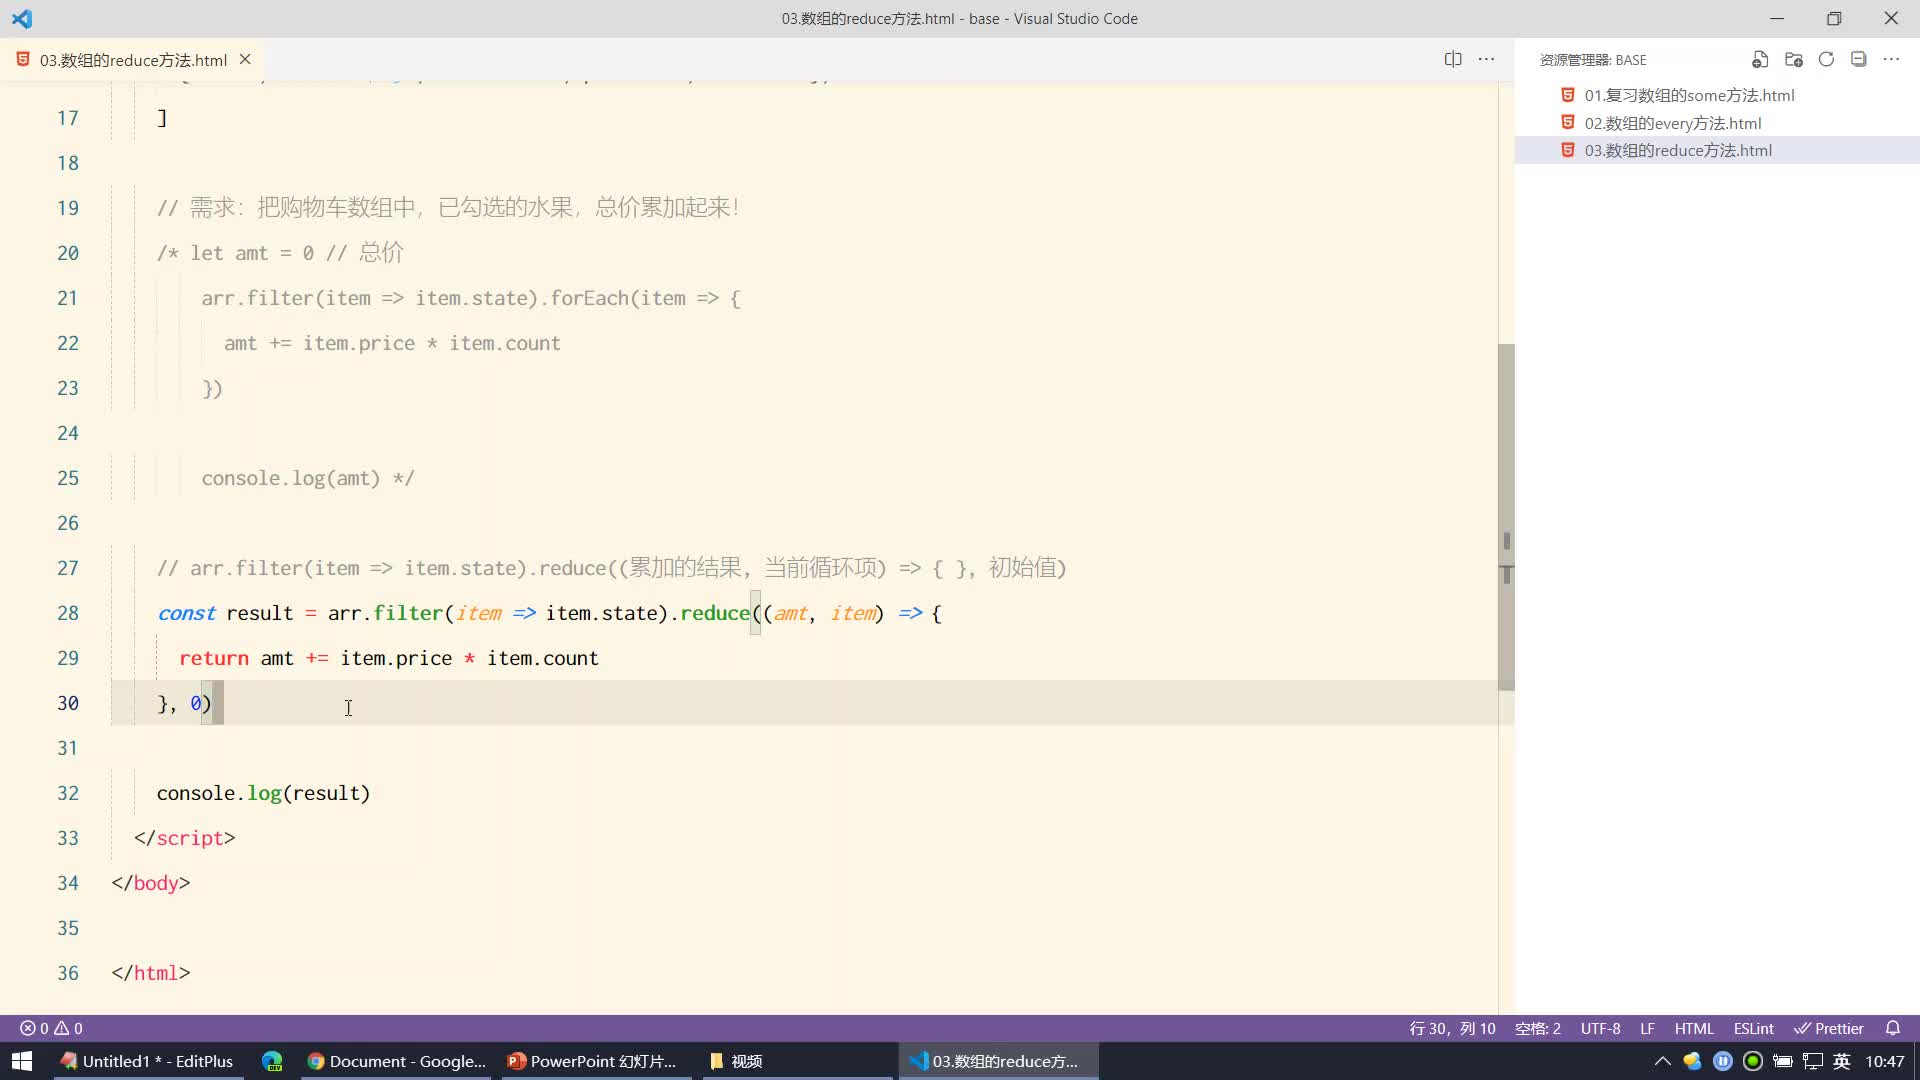This screenshot has width=1920, height=1080.
Task: Switch to Document Google Chrome taskbar item
Action: coord(397,1061)
